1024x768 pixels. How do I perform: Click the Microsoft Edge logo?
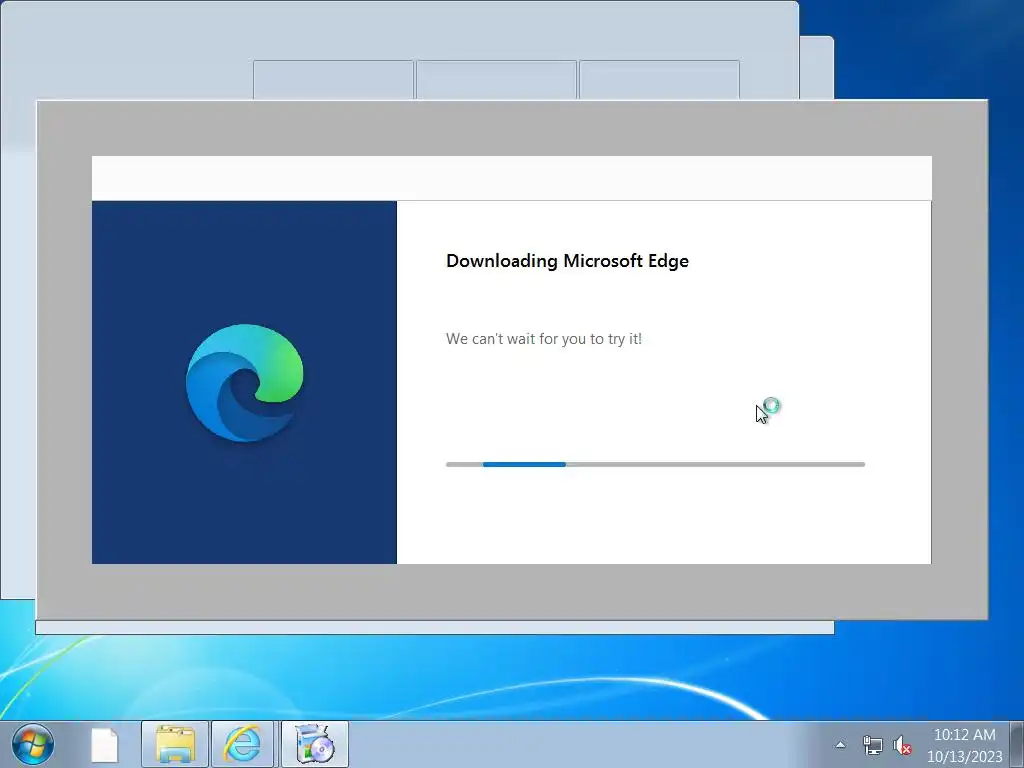pos(245,383)
